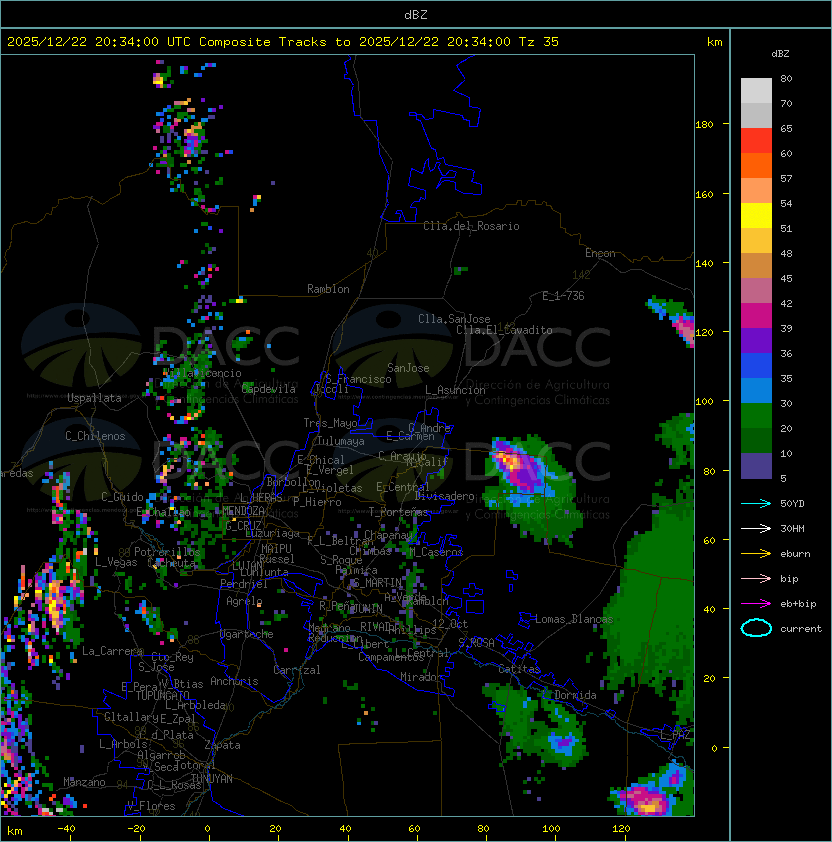The width and height of the screenshot is (832, 842).
Task: Click the yellow eburn arrow legend icon
Action: coord(756,554)
